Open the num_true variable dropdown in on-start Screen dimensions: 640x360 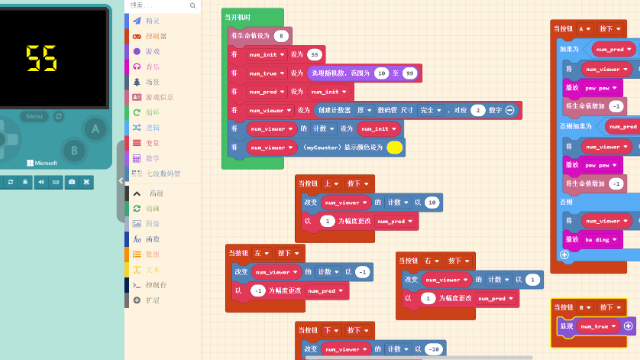point(267,73)
